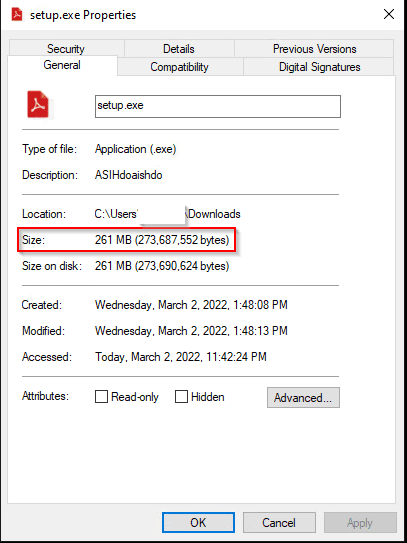Go to Previous Versions tab

click(315, 48)
